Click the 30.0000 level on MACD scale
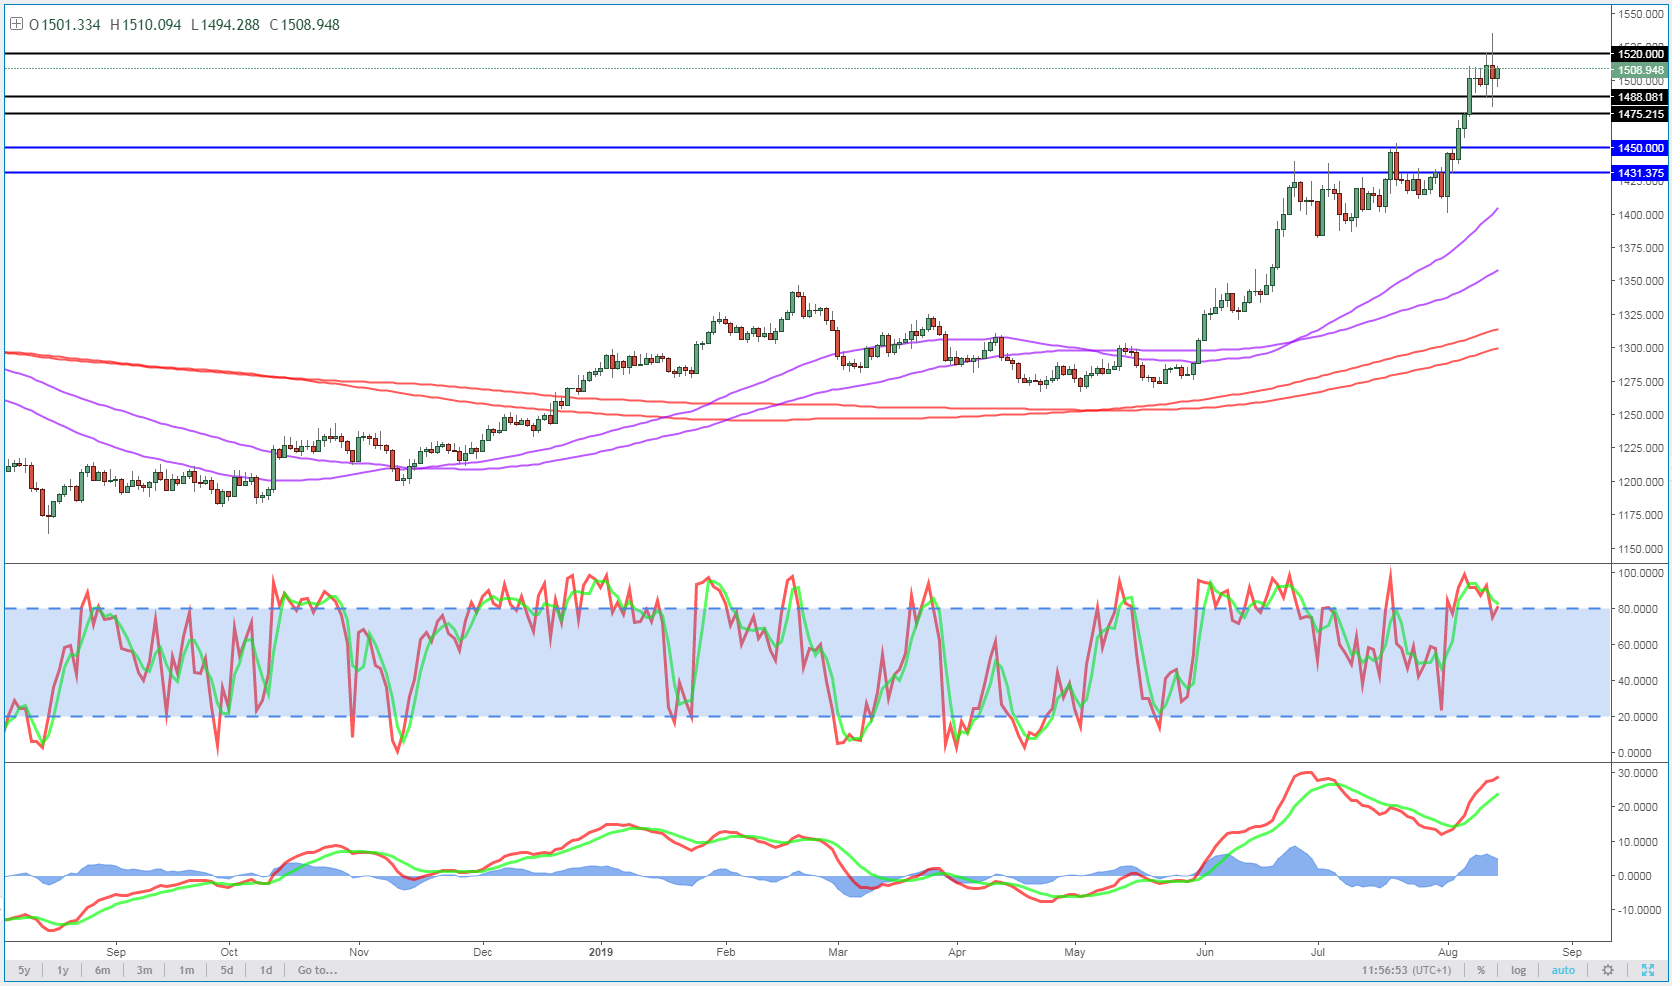The height and width of the screenshot is (986, 1672). coord(1640,773)
